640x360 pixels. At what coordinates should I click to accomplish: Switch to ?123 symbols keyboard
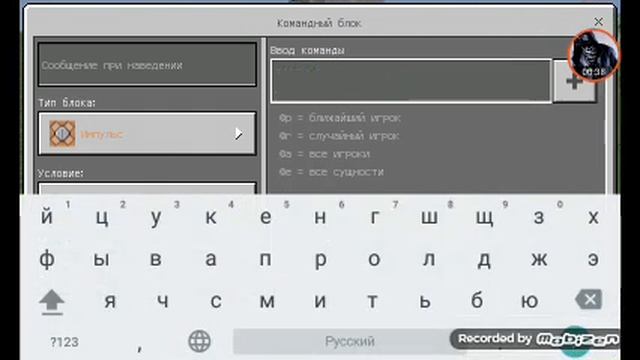click(x=64, y=342)
